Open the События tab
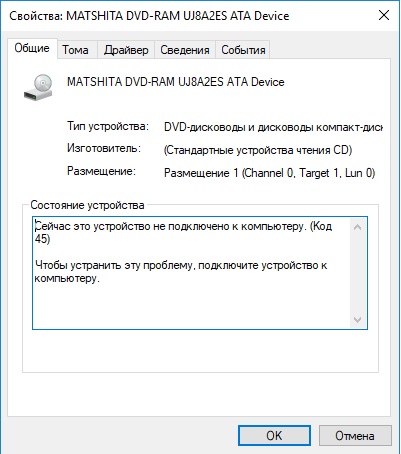This screenshot has width=401, height=454. (243, 50)
